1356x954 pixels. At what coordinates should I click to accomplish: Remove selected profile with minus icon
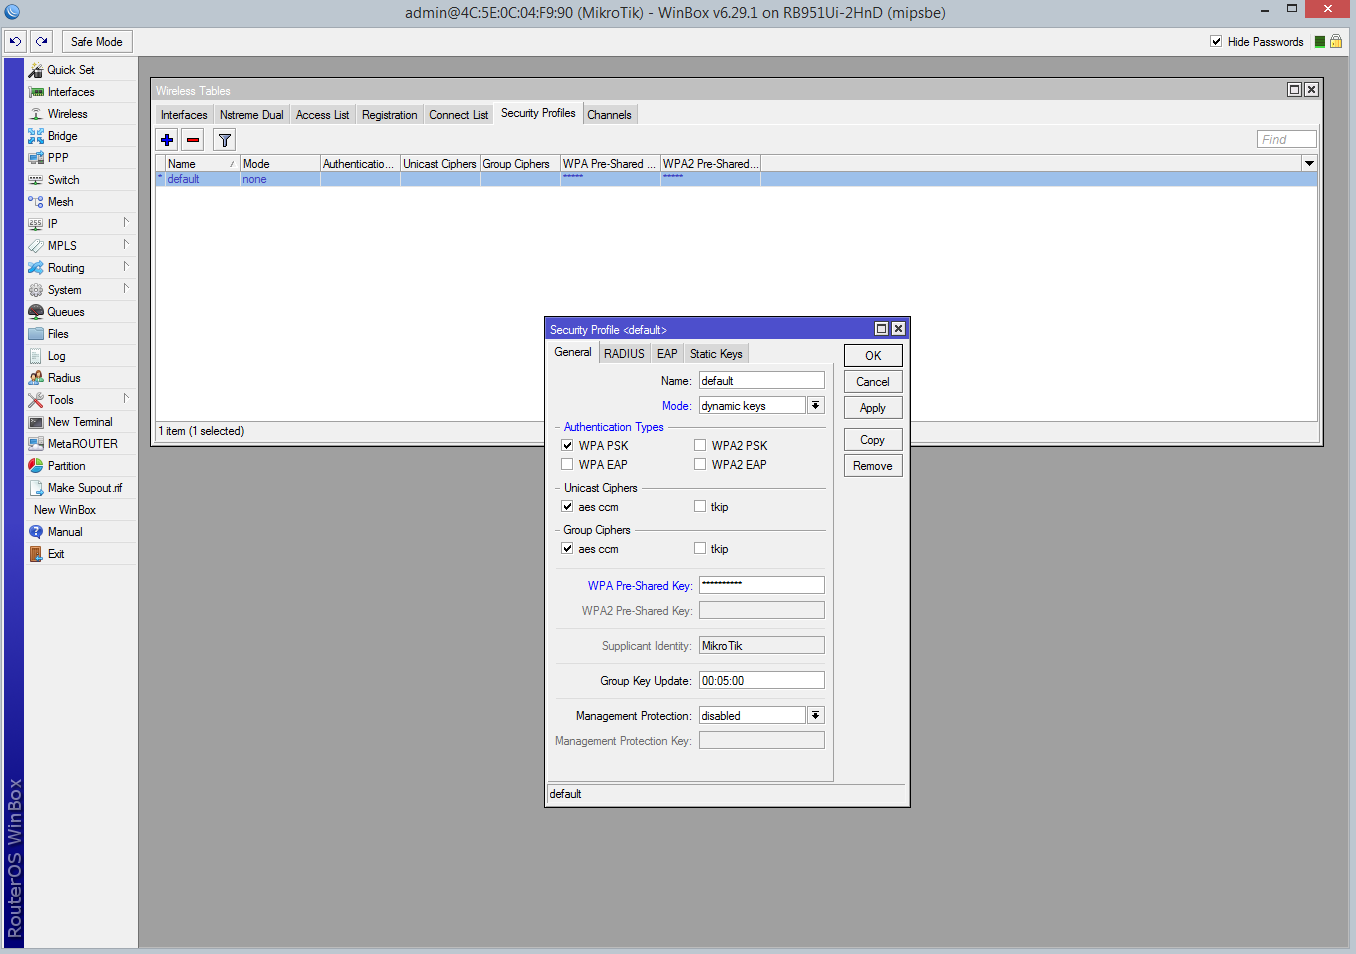pos(193,140)
